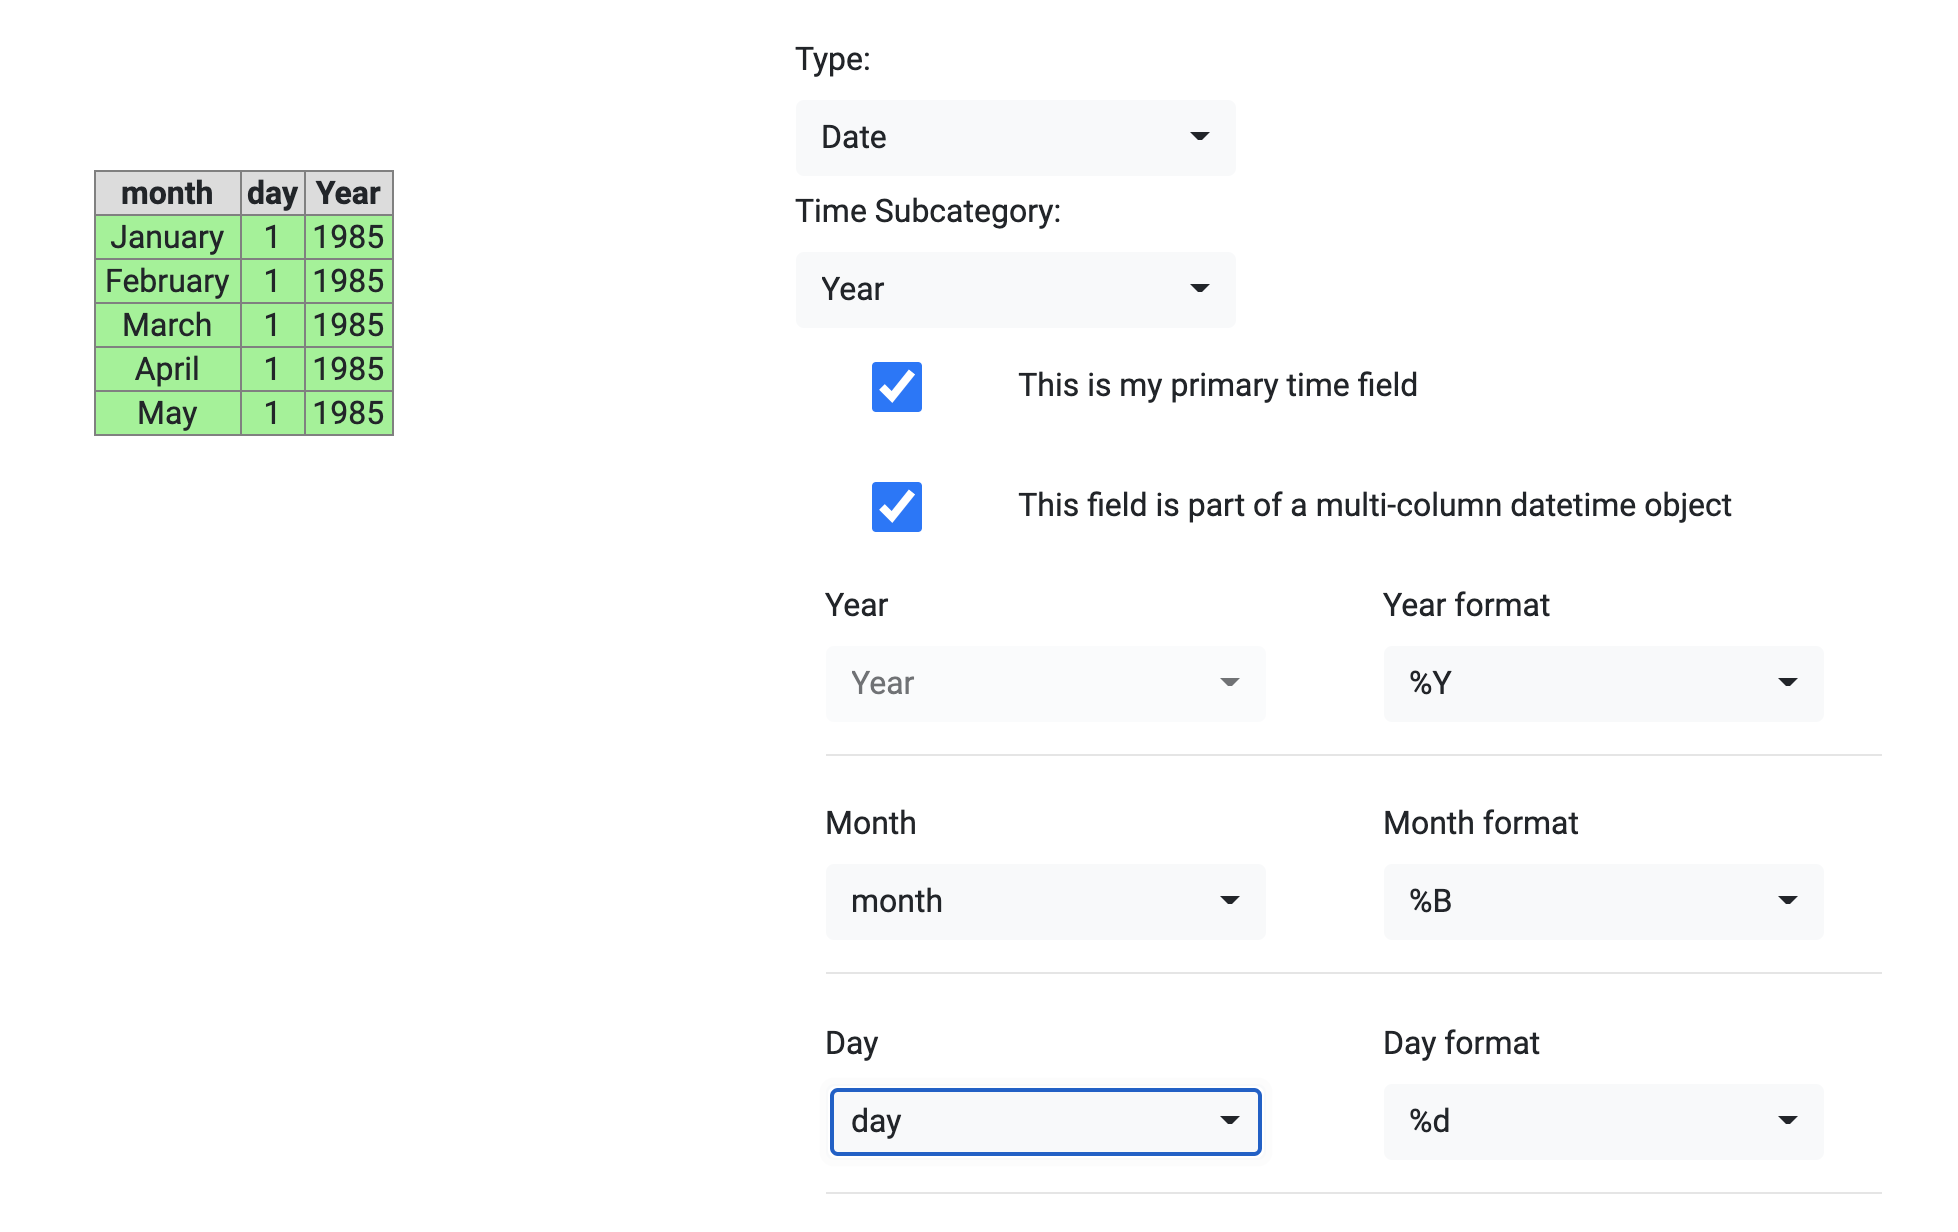The height and width of the screenshot is (1232, 1958).
Task: Select the 'March' table cell
Action: [167, 325]
